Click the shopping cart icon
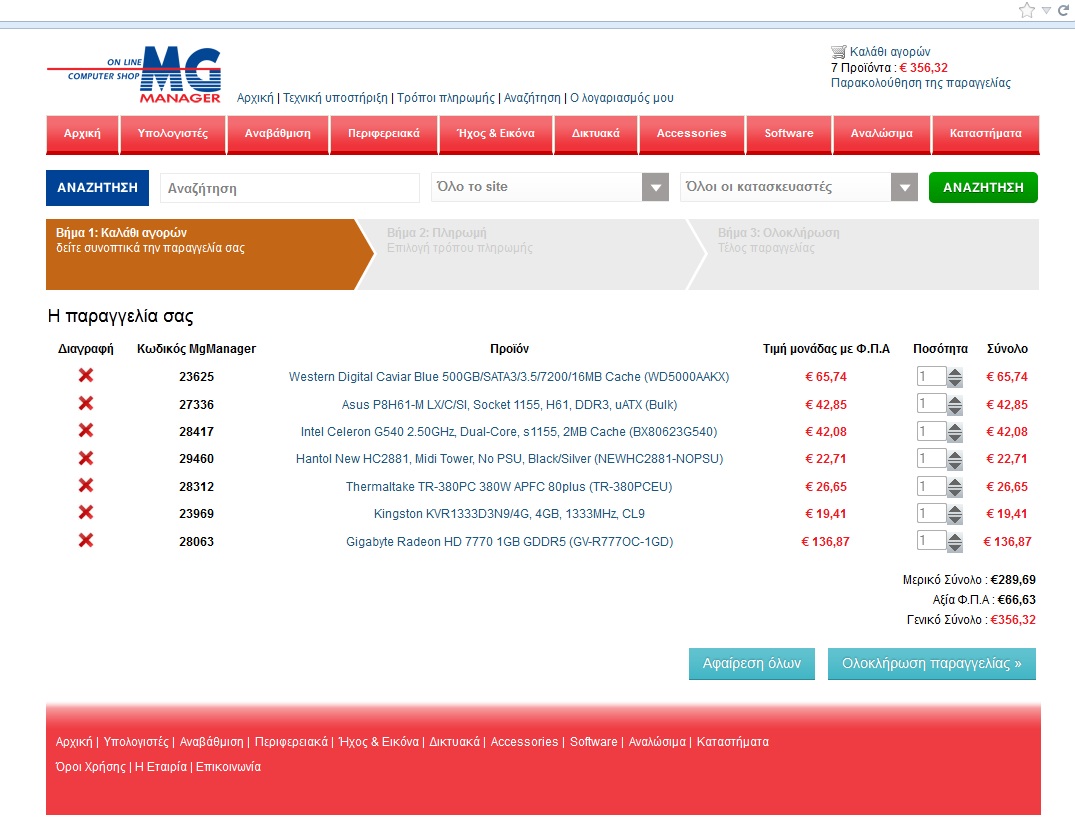The height and width of the screenshot is (831, 1075). (x=838, y=51)
